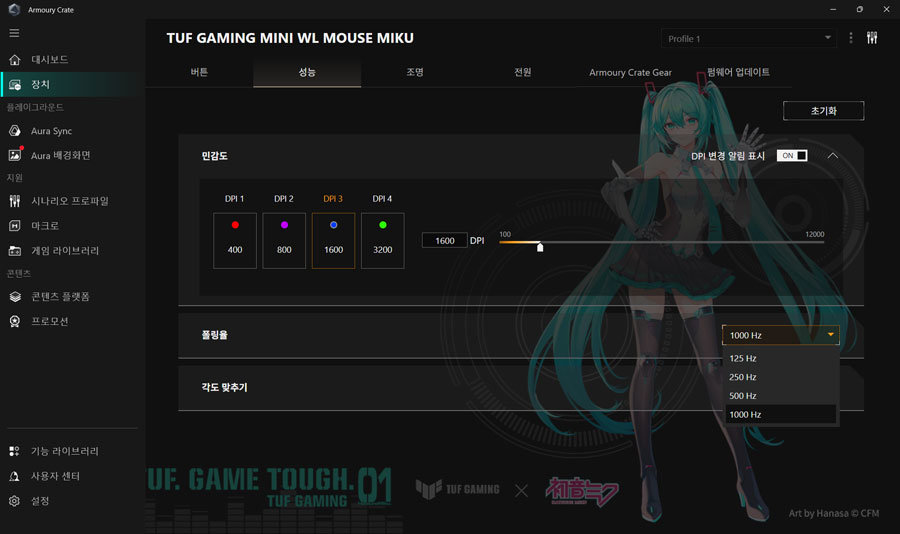This screenshot has width=900, height=534.
Task: Switch to the 펌웨어 업데이트 tab
Action: pos(738,73)
